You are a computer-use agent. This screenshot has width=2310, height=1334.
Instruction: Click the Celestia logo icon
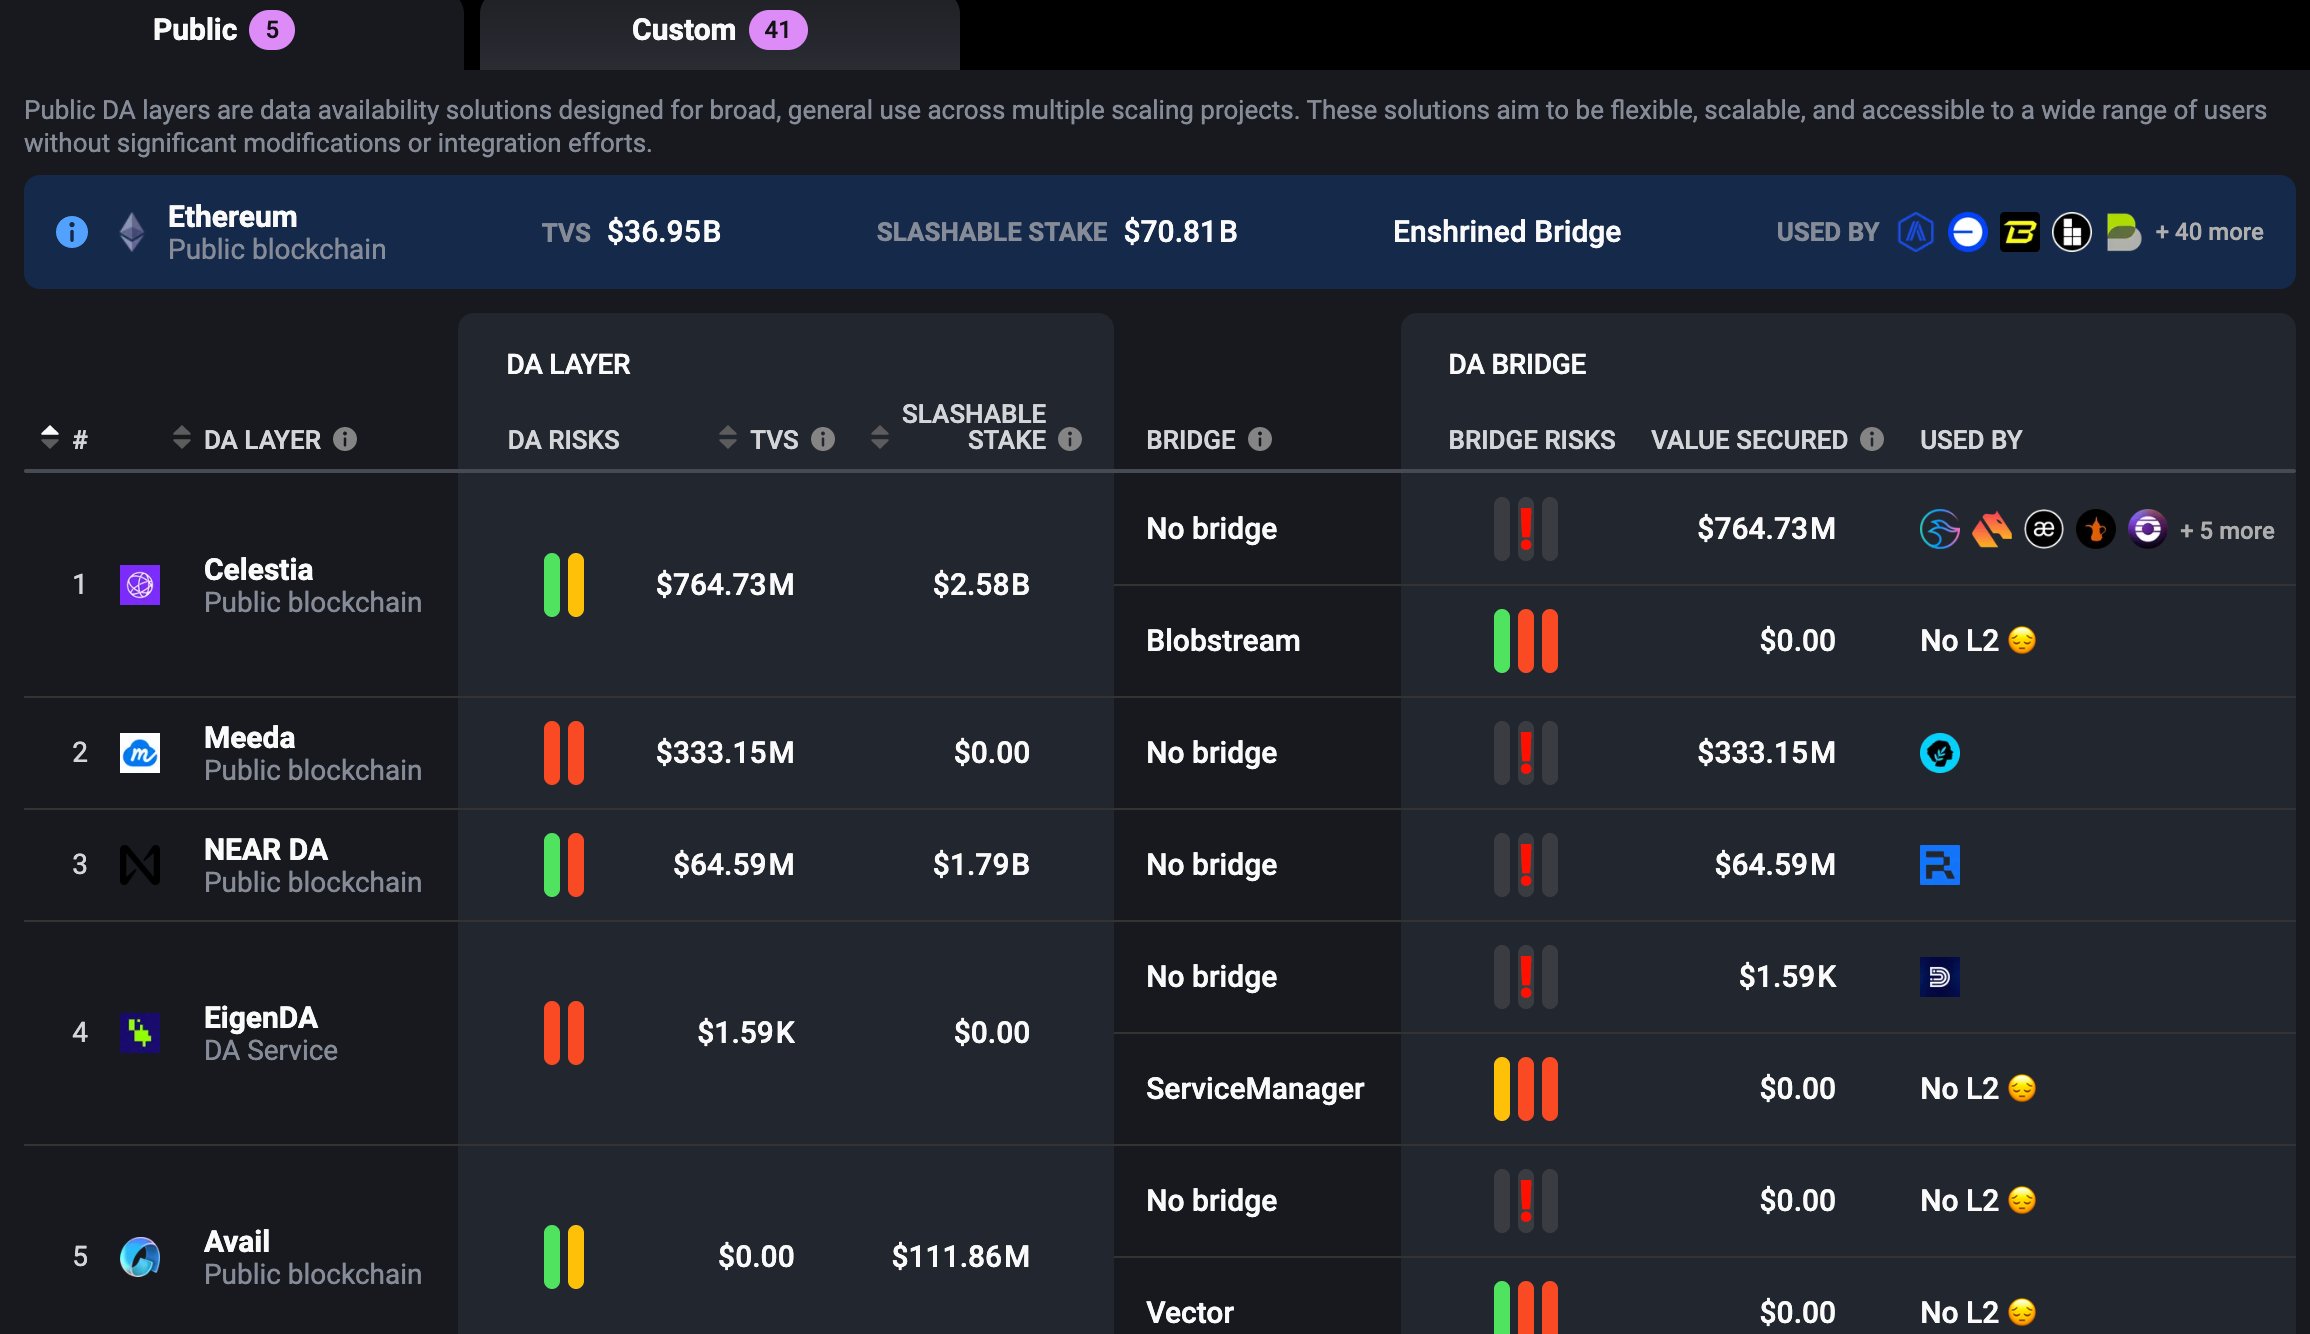(140, 585)
